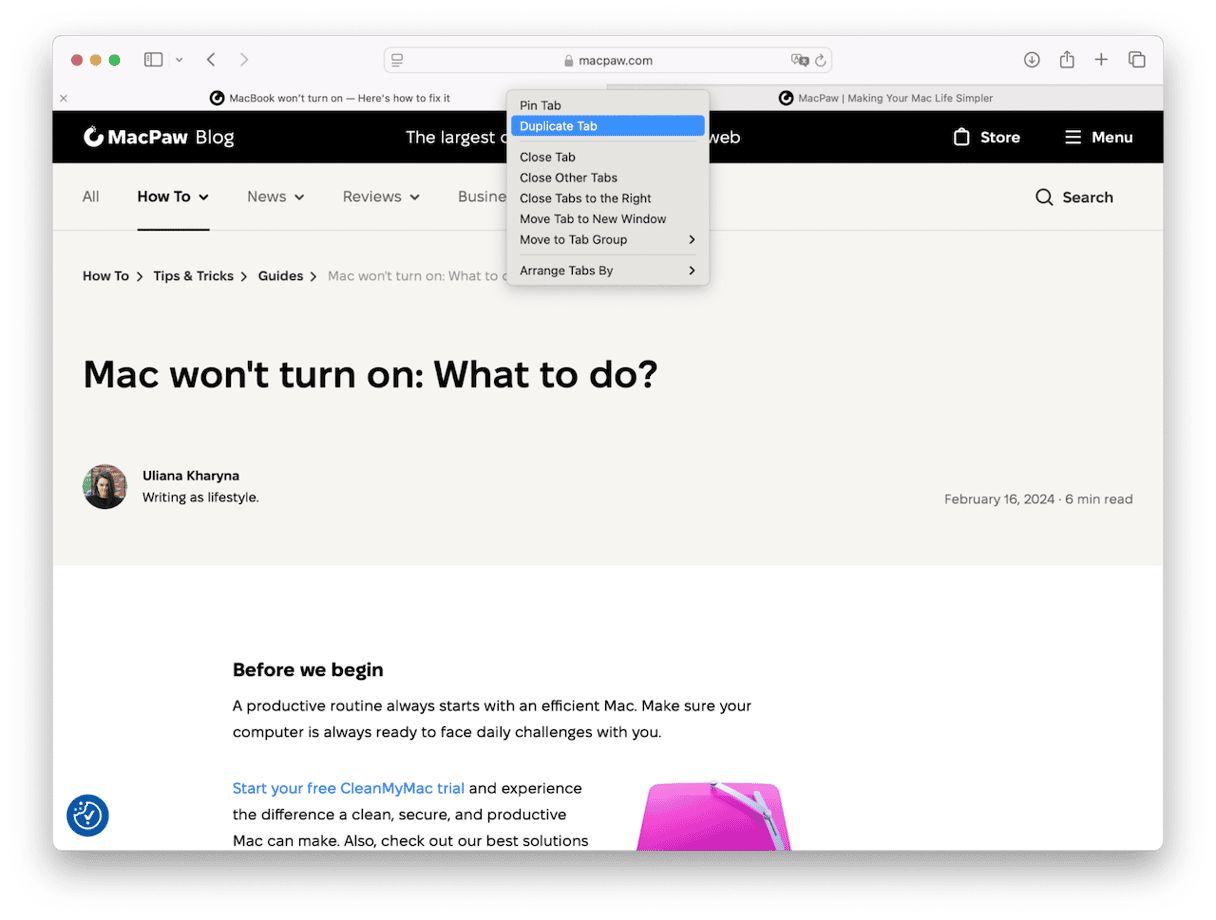Choose Close Other Tabs option
1216x920 pixels.
pyautogui.click(x=568, y=178)
